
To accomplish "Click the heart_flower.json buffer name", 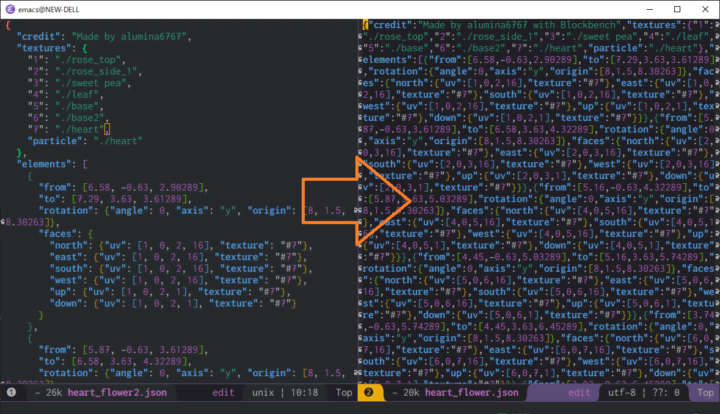I will pyautogui.click(x=474, y=393).
